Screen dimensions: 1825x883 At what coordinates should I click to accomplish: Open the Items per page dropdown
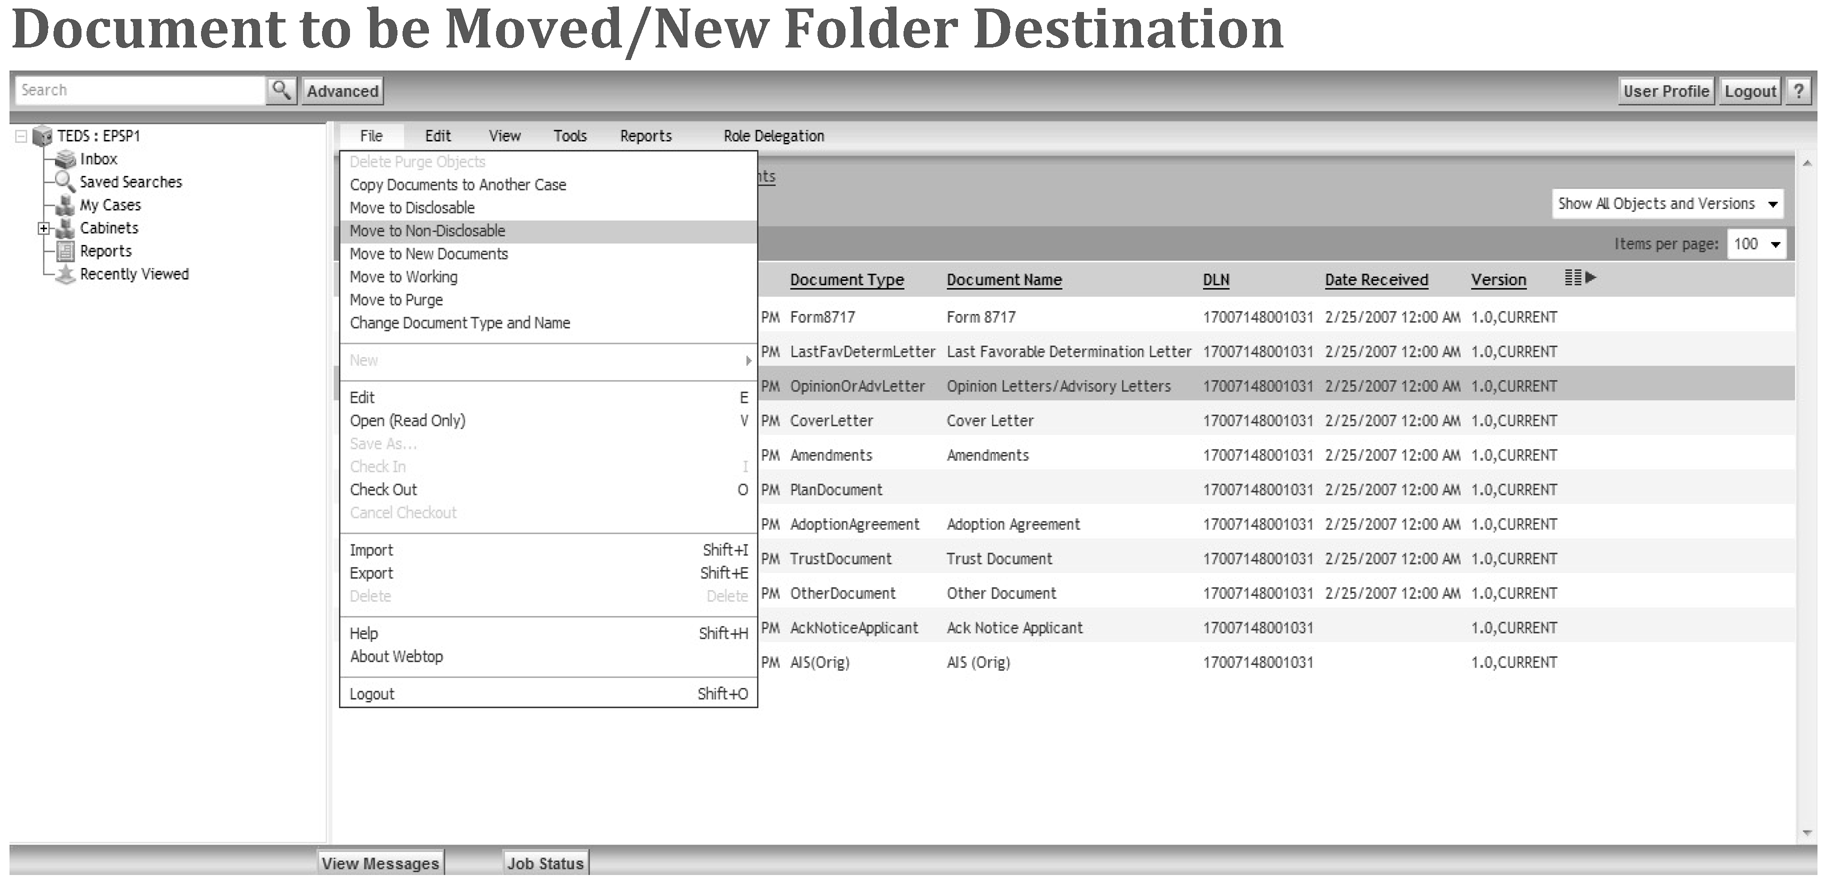[x=1756, y=244]
